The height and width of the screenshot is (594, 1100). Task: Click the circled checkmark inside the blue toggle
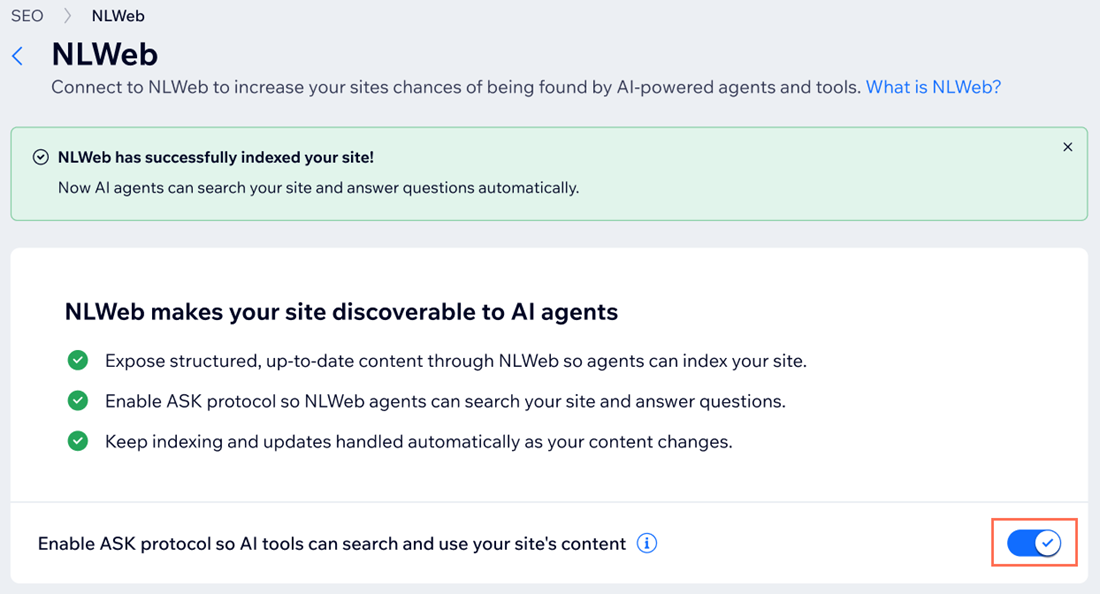[x=1046, y=543]
